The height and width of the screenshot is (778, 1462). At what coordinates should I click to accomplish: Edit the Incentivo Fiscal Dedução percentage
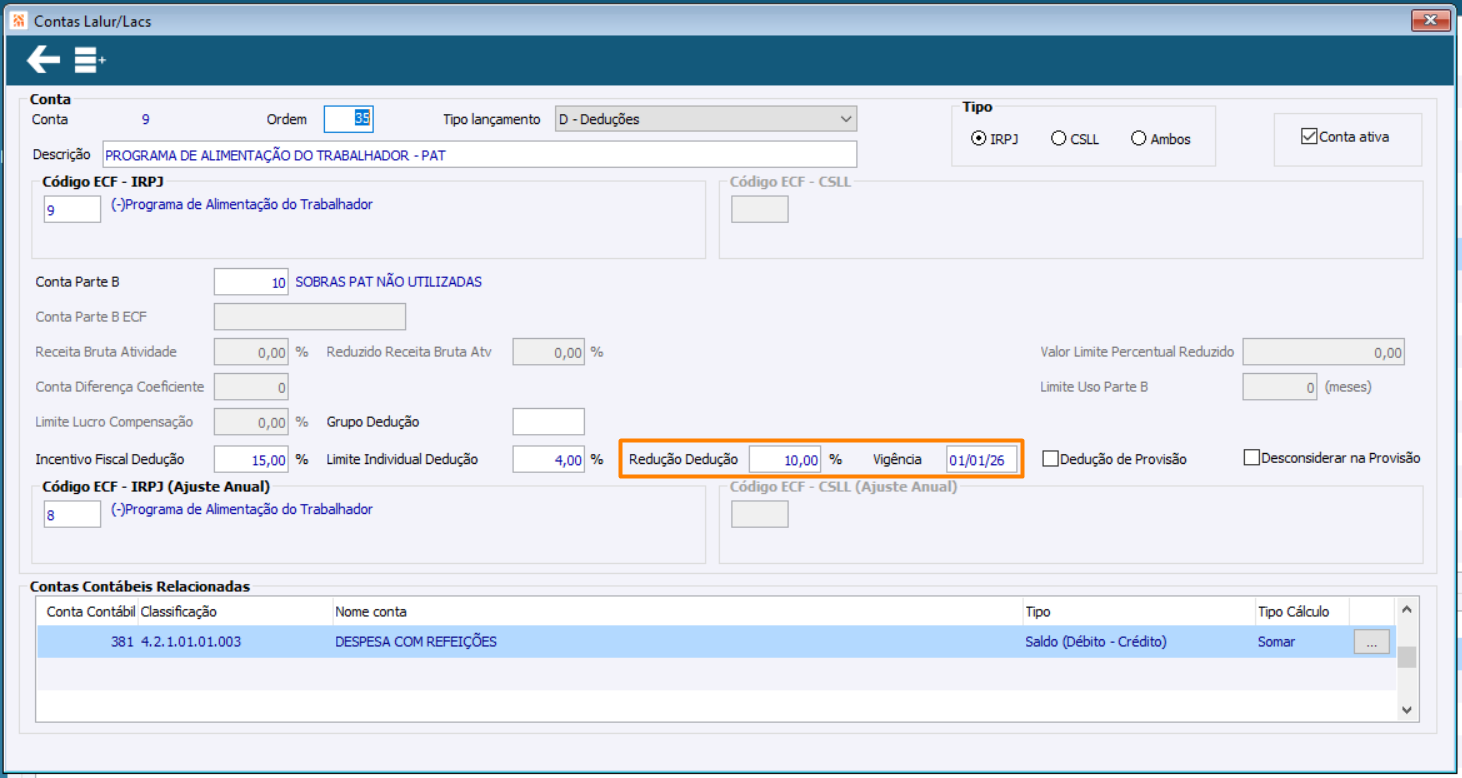click(x=251, y=460)
